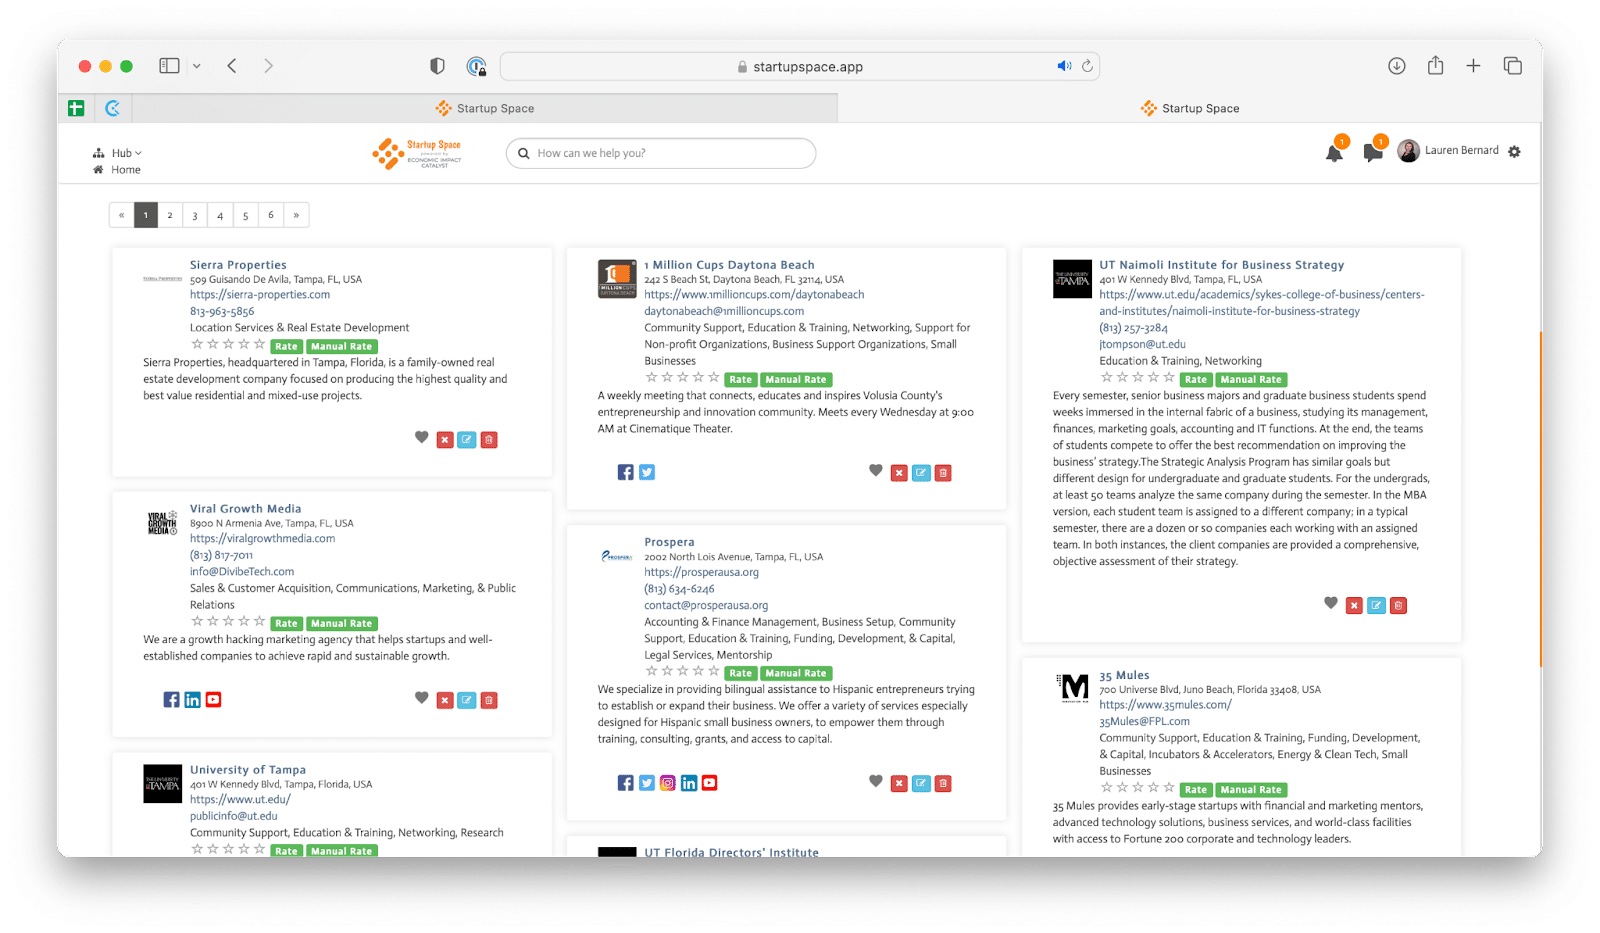Set the first star rating for Sierra Properties

(x=197, y=344)
